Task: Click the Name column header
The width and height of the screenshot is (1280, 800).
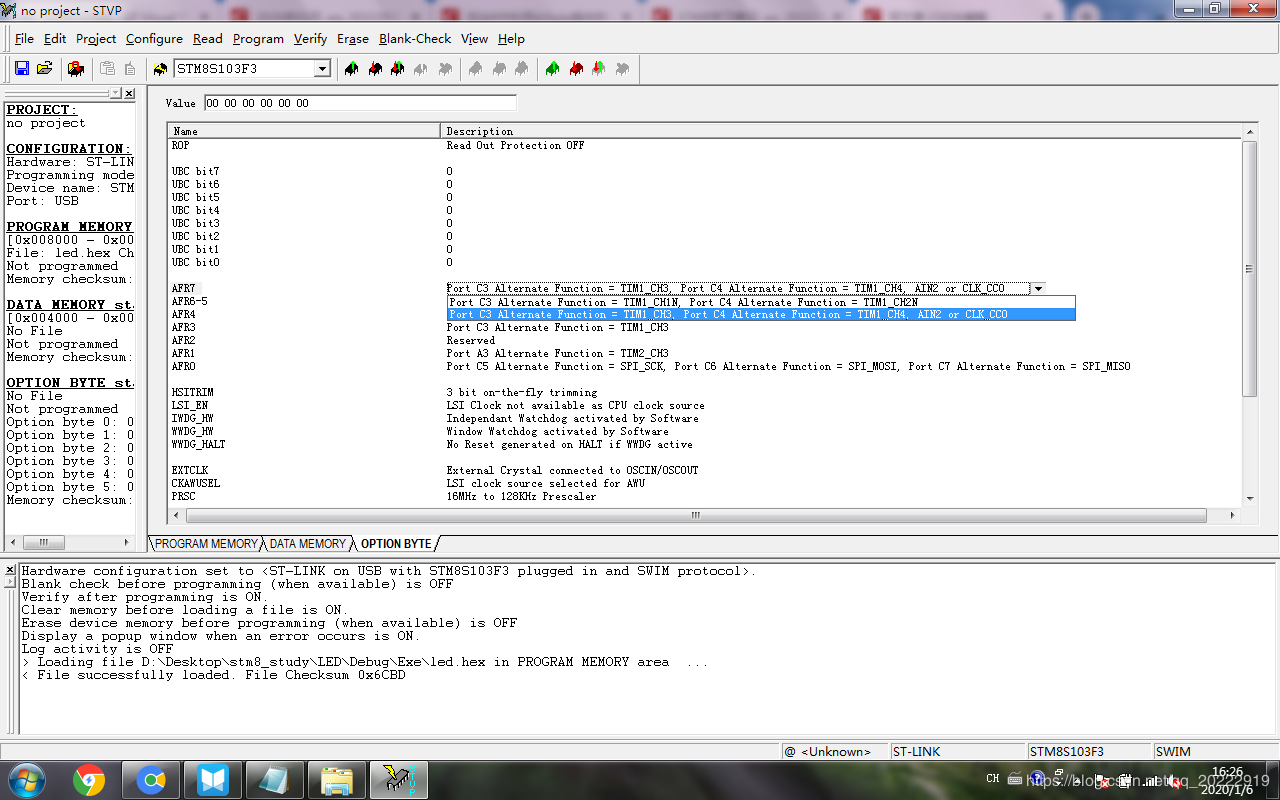Action: point(304,131)
